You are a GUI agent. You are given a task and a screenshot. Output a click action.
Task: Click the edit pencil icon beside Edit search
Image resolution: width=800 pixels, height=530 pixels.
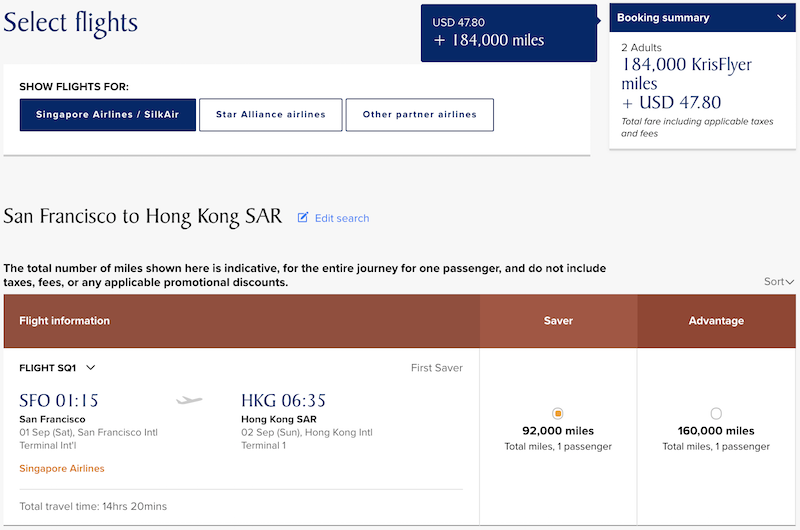coord(303,217)
